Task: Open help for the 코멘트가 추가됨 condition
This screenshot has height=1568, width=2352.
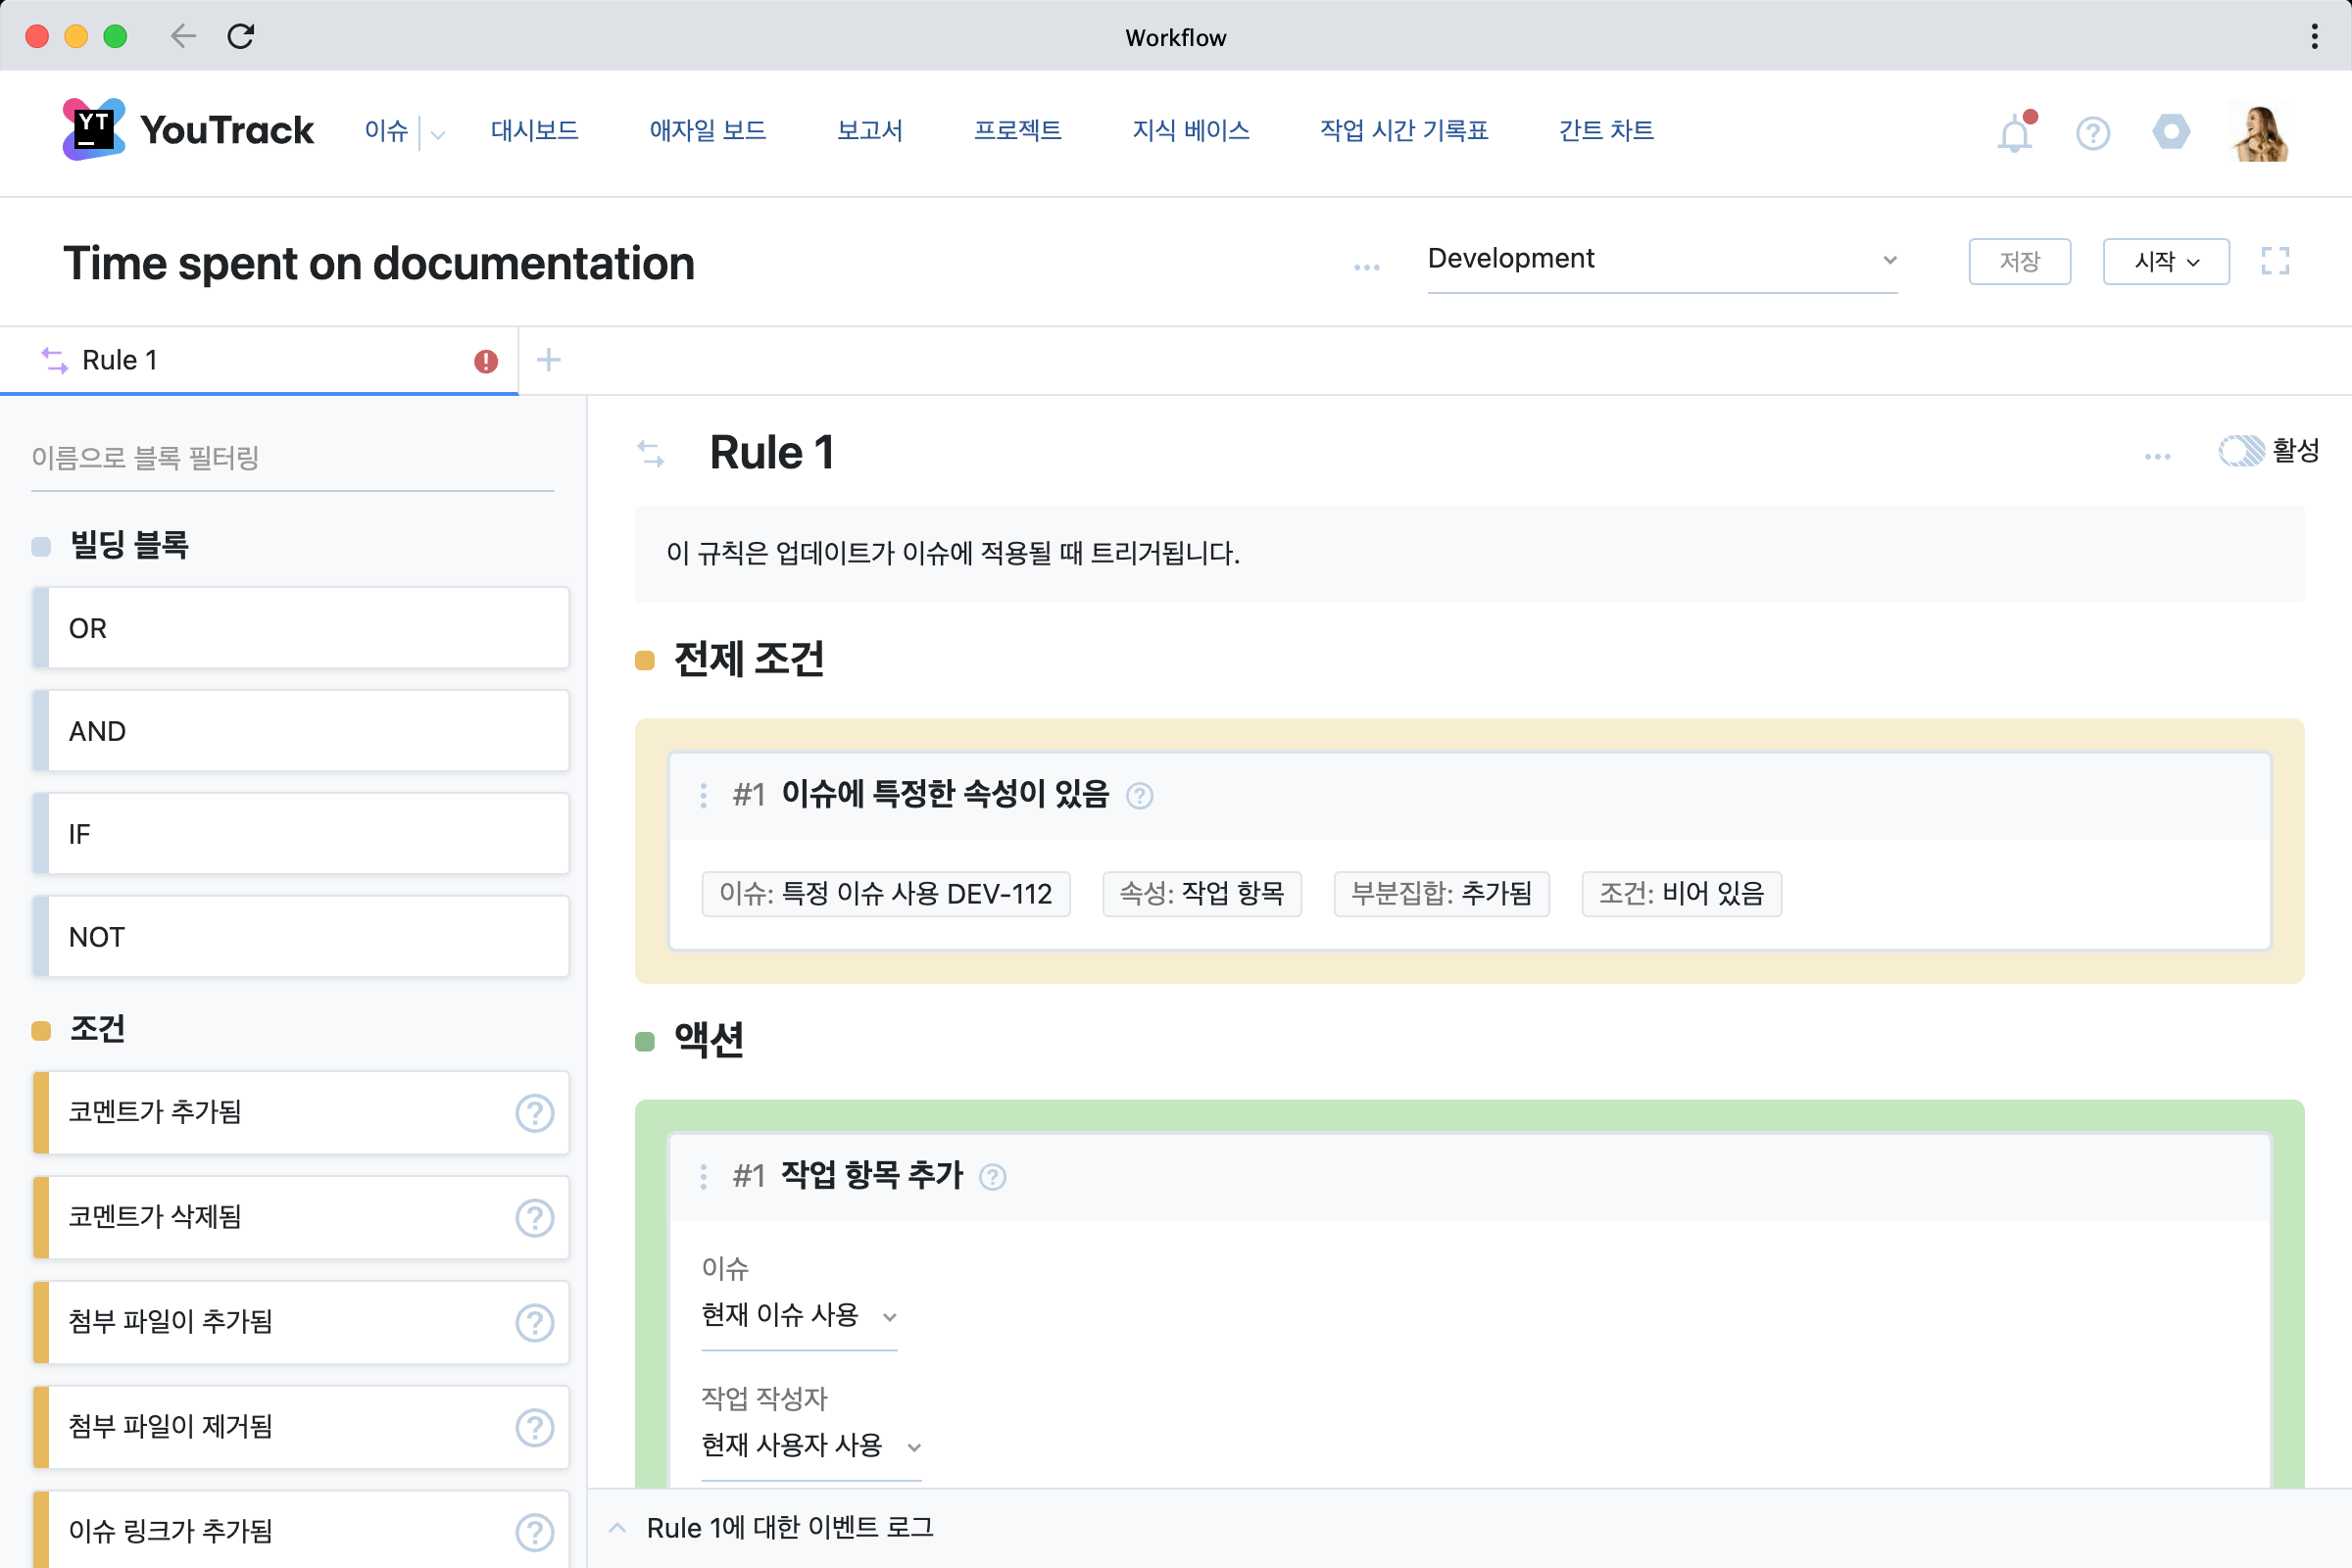Action: (x=535, y=1113)
